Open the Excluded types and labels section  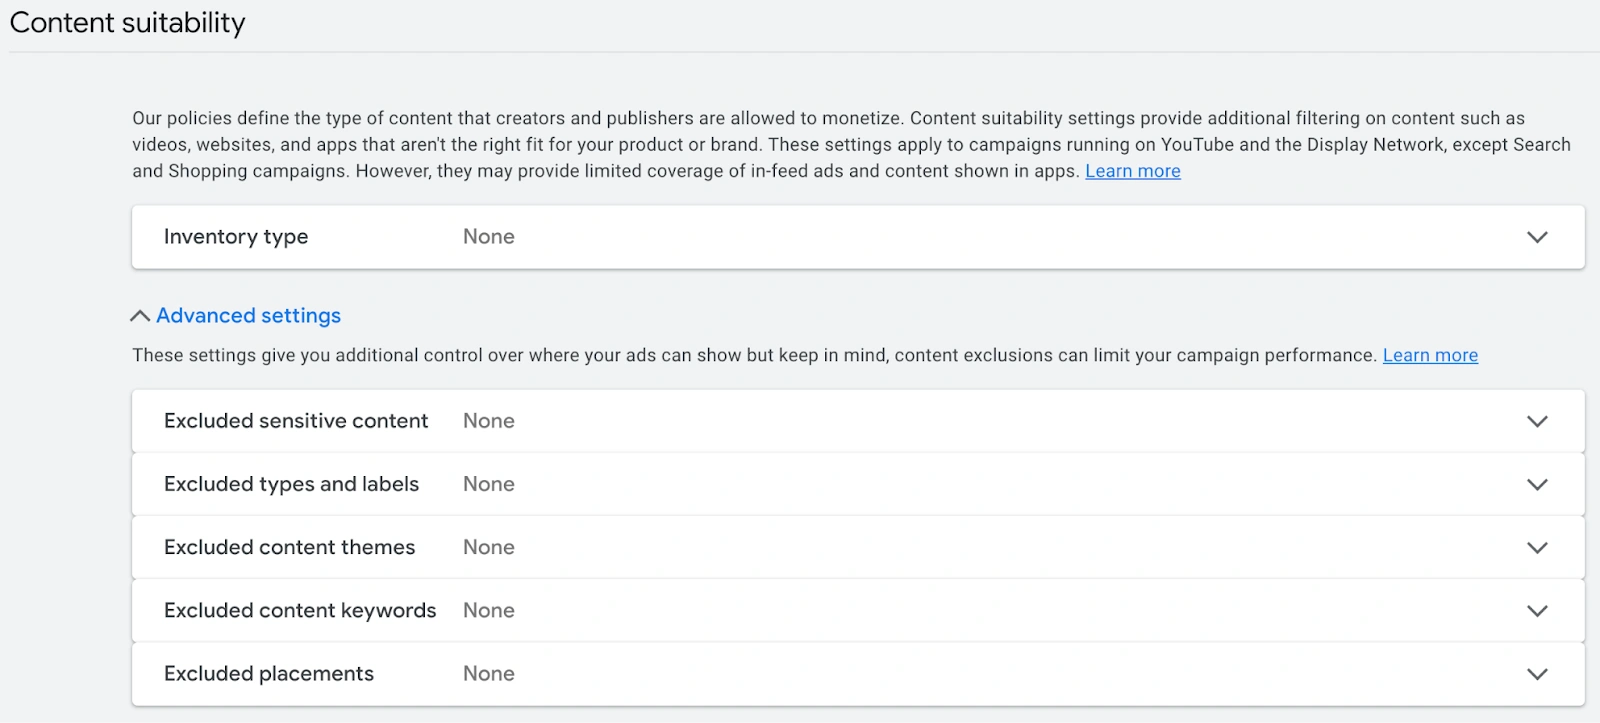pyautogui.click(x=291, y=484)
